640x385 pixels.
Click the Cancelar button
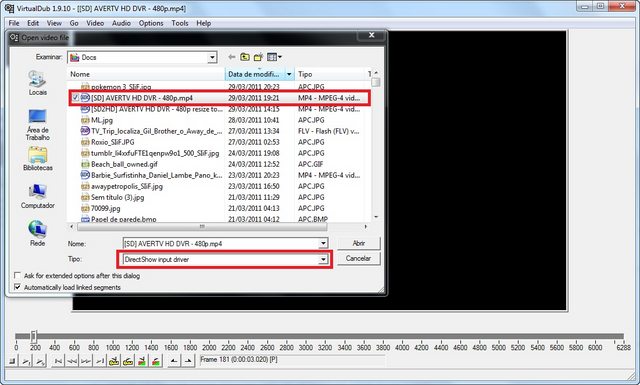359,258
